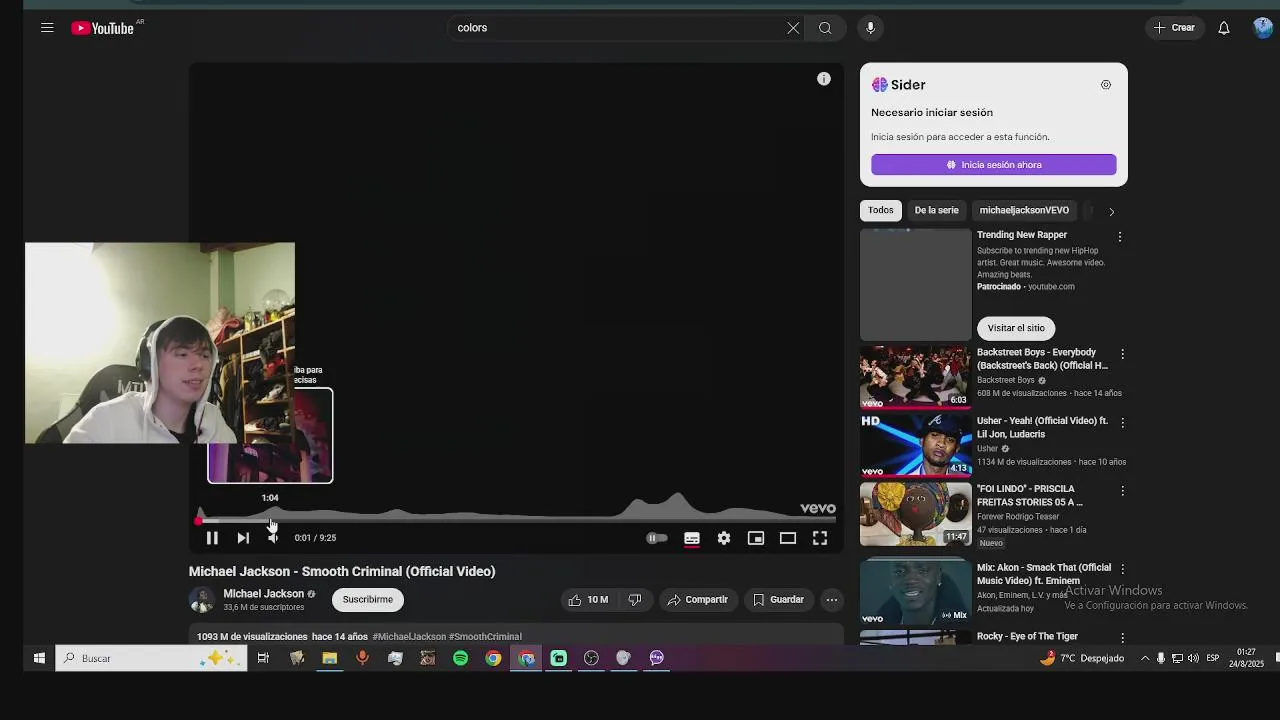Open the orange microphone app on taskbar
The height and width of the screenshot is (720, 1280).
click(x=362, y=658)
